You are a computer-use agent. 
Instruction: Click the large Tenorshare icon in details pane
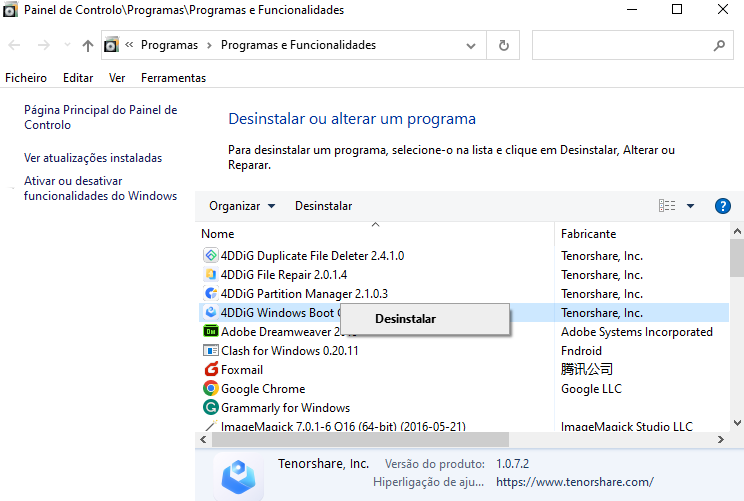(238, 477)
